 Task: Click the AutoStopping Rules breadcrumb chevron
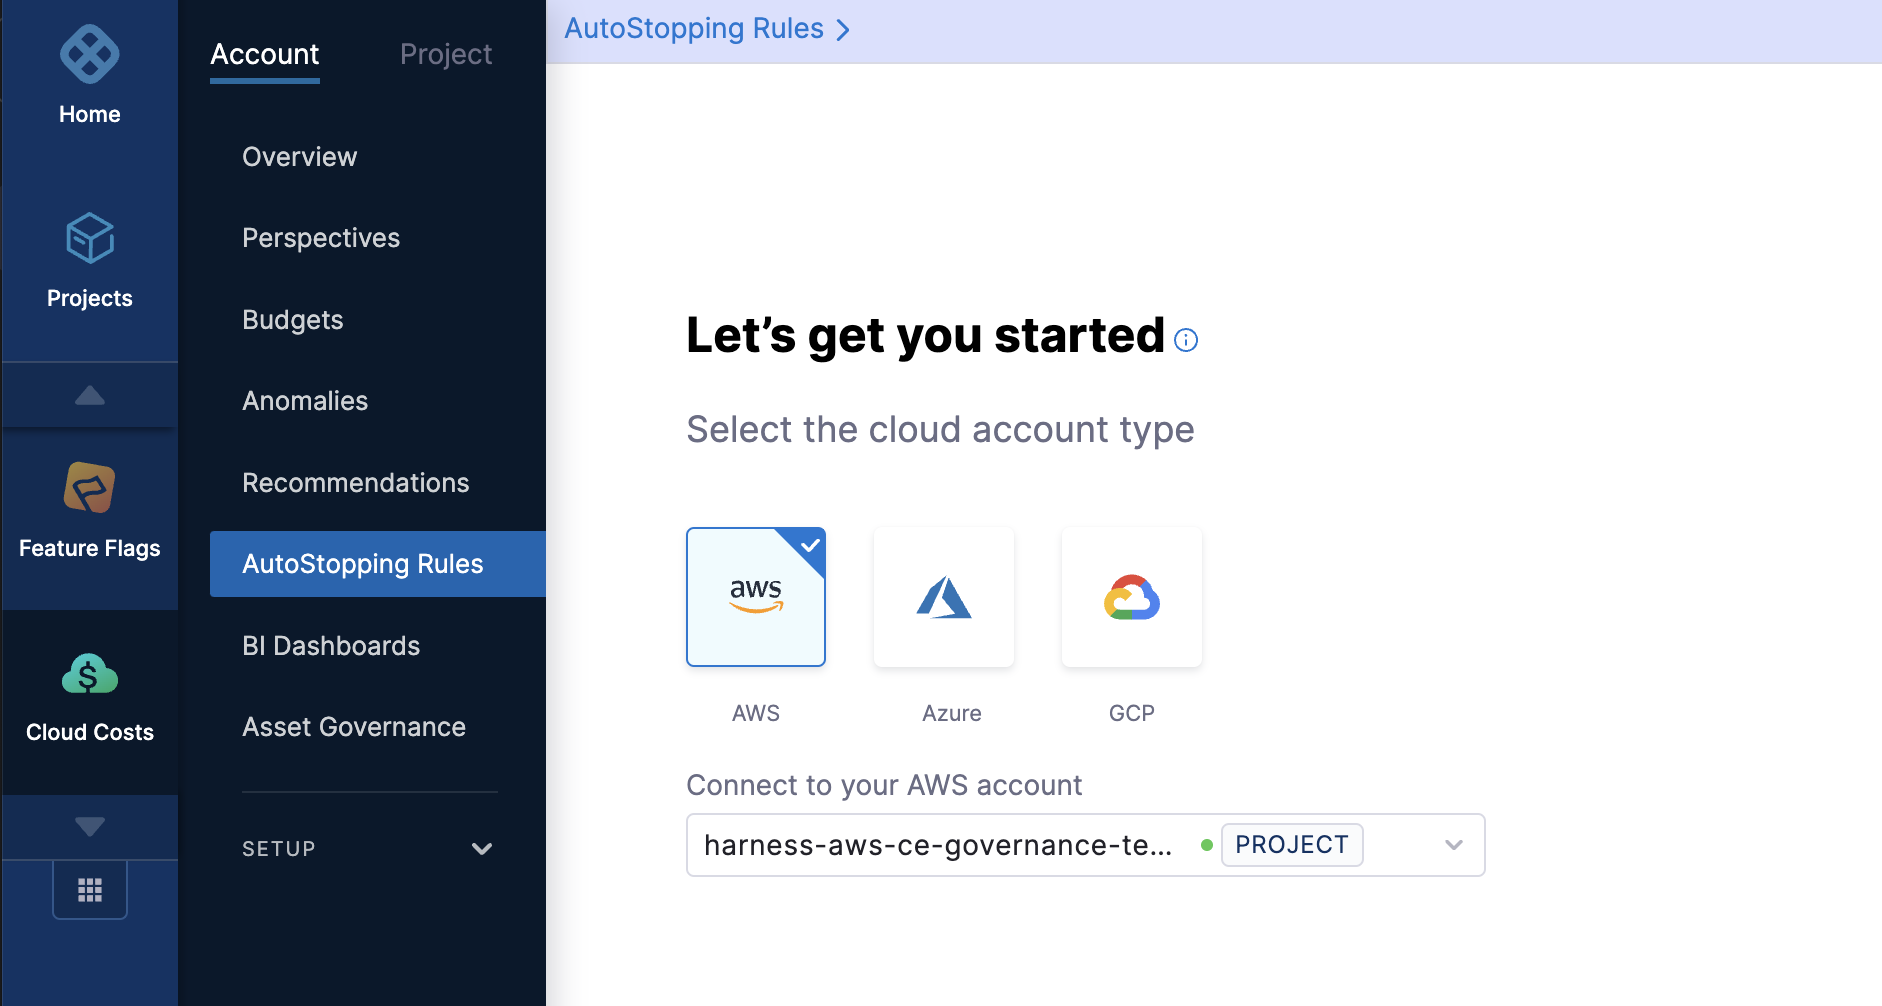pos(843,30)
